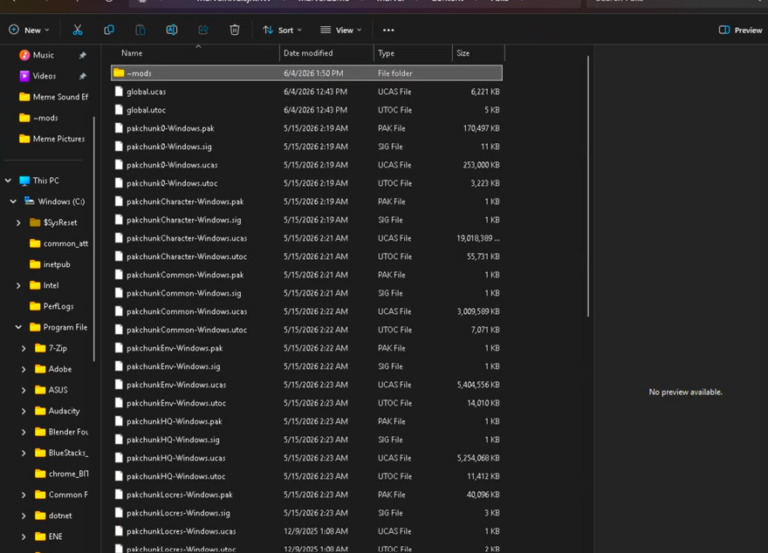Expand the $SysReset folder node

click(19, 222)
